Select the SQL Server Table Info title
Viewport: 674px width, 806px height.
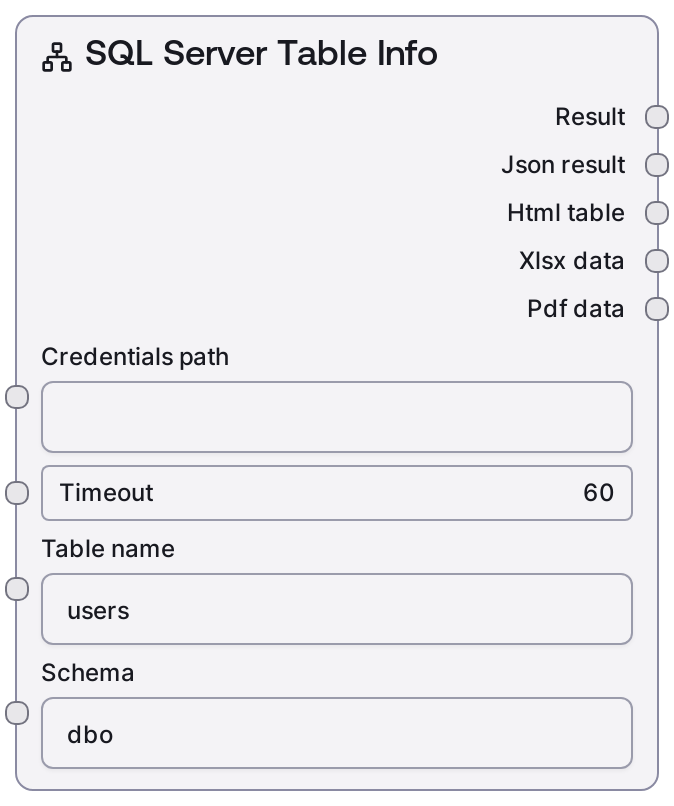click(x=261, y=53)
